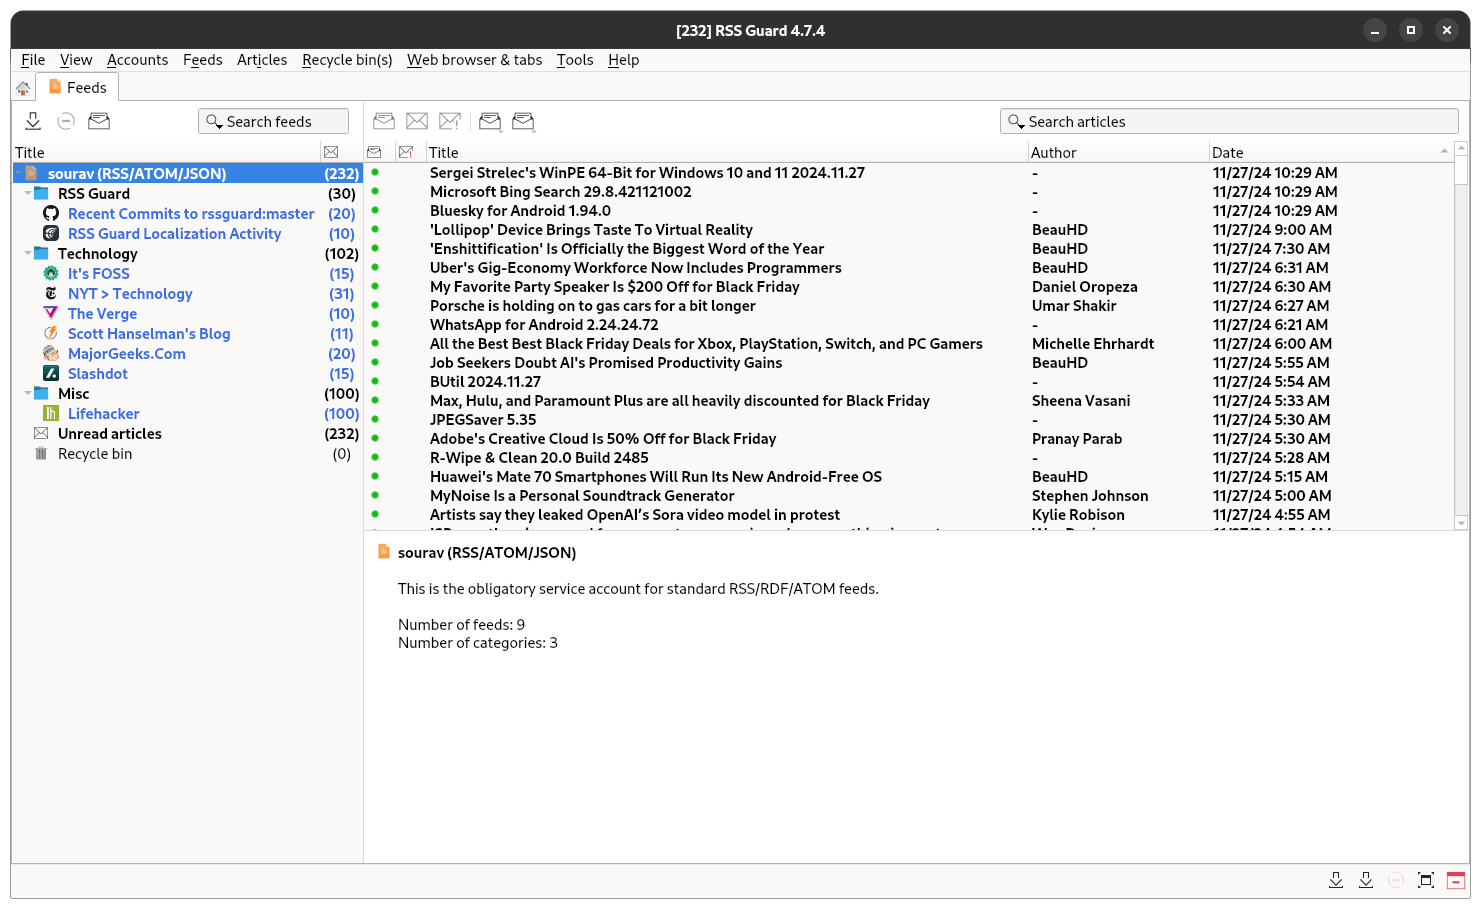Click the red alternative article viewer icon
This screenshot has height=909, width=1481.
point(1456,880)
